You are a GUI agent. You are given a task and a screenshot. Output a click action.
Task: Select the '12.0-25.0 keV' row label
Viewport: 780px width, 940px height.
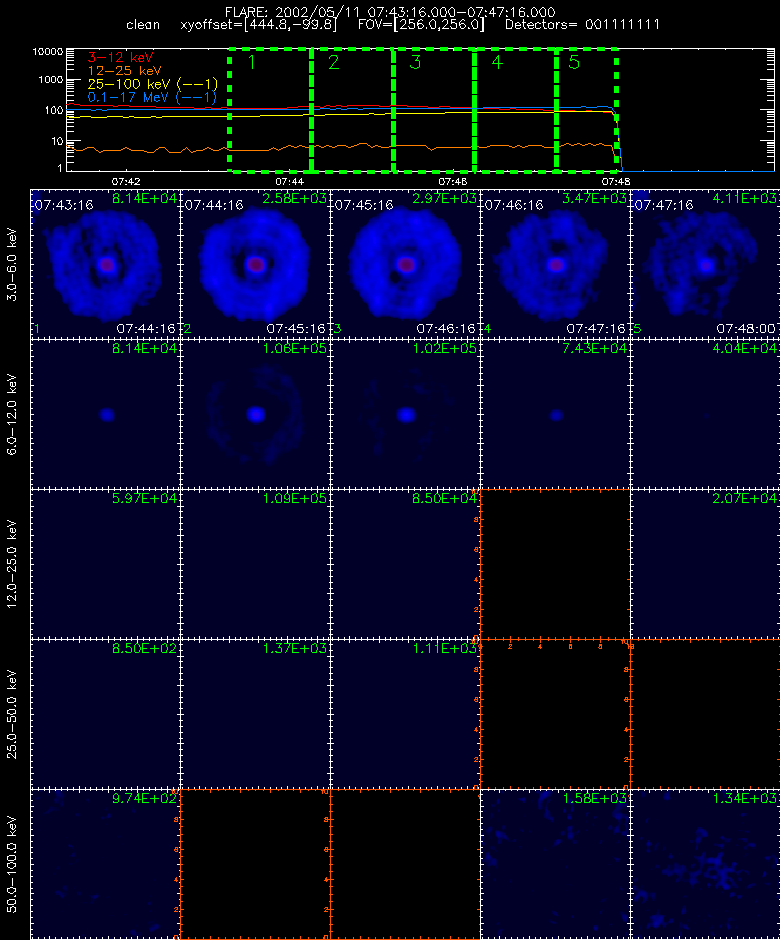click(x=13, y=565)
